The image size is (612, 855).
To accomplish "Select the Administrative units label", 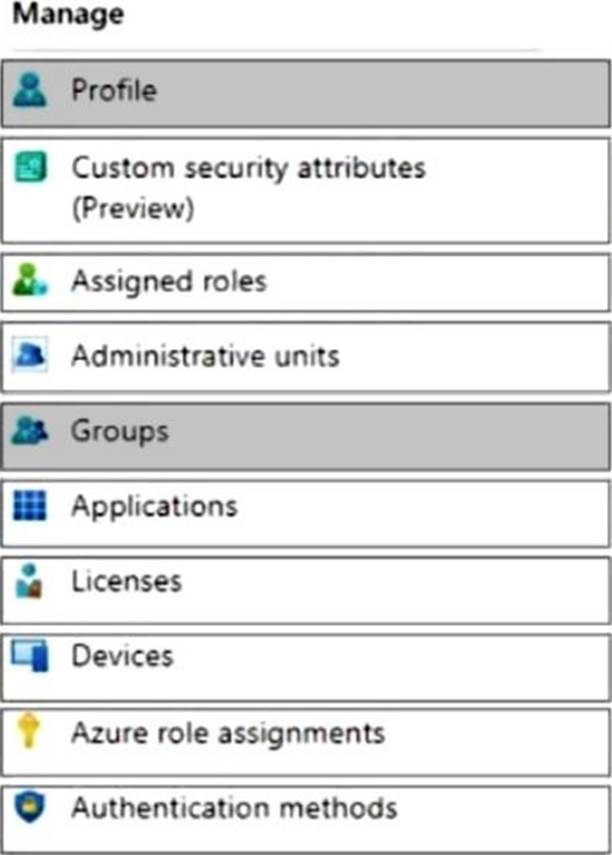I will tap(204, 357).
